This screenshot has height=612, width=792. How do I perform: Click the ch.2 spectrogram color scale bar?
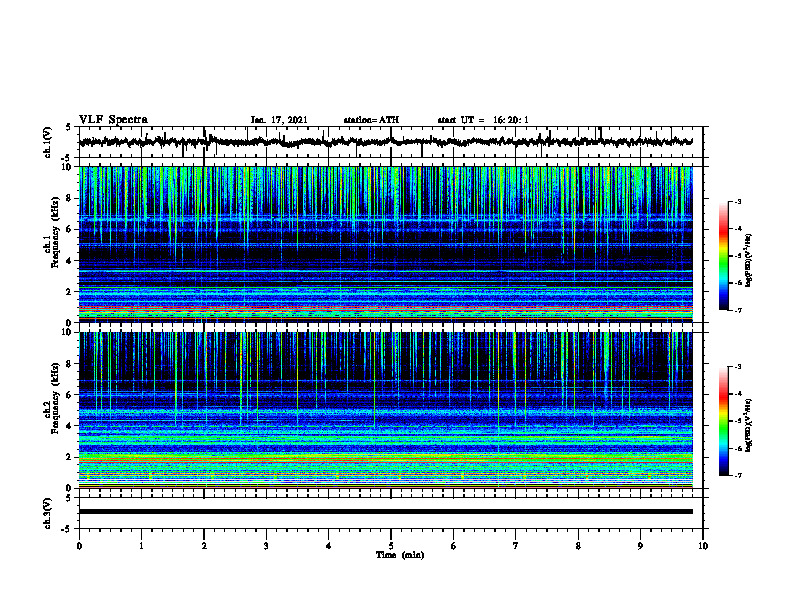point(723,421)
